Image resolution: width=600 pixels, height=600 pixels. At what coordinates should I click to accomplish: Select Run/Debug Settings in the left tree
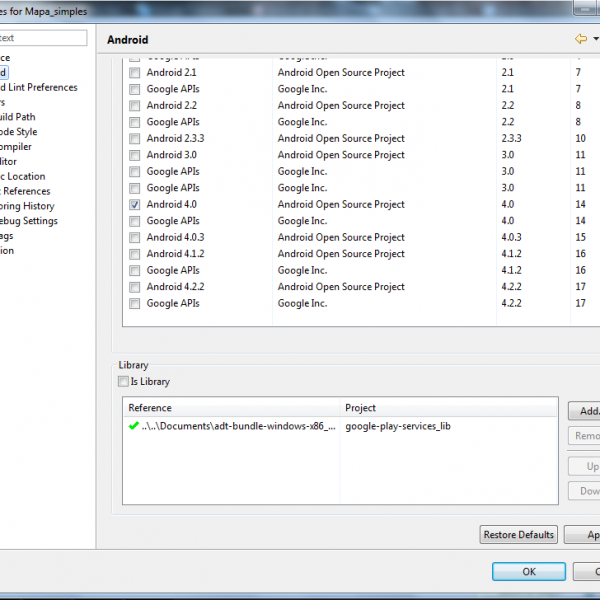pos(29,221)
